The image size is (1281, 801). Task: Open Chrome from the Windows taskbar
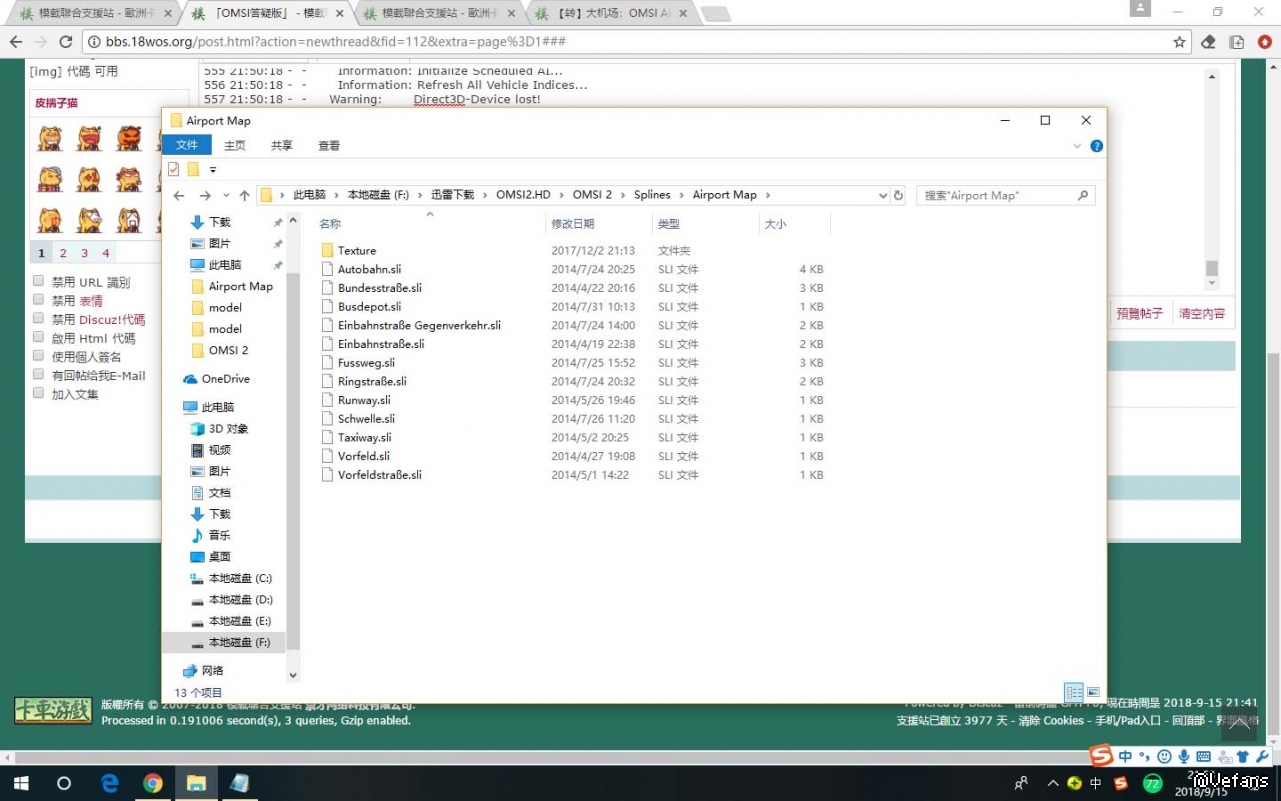click(x=152, y=783)
